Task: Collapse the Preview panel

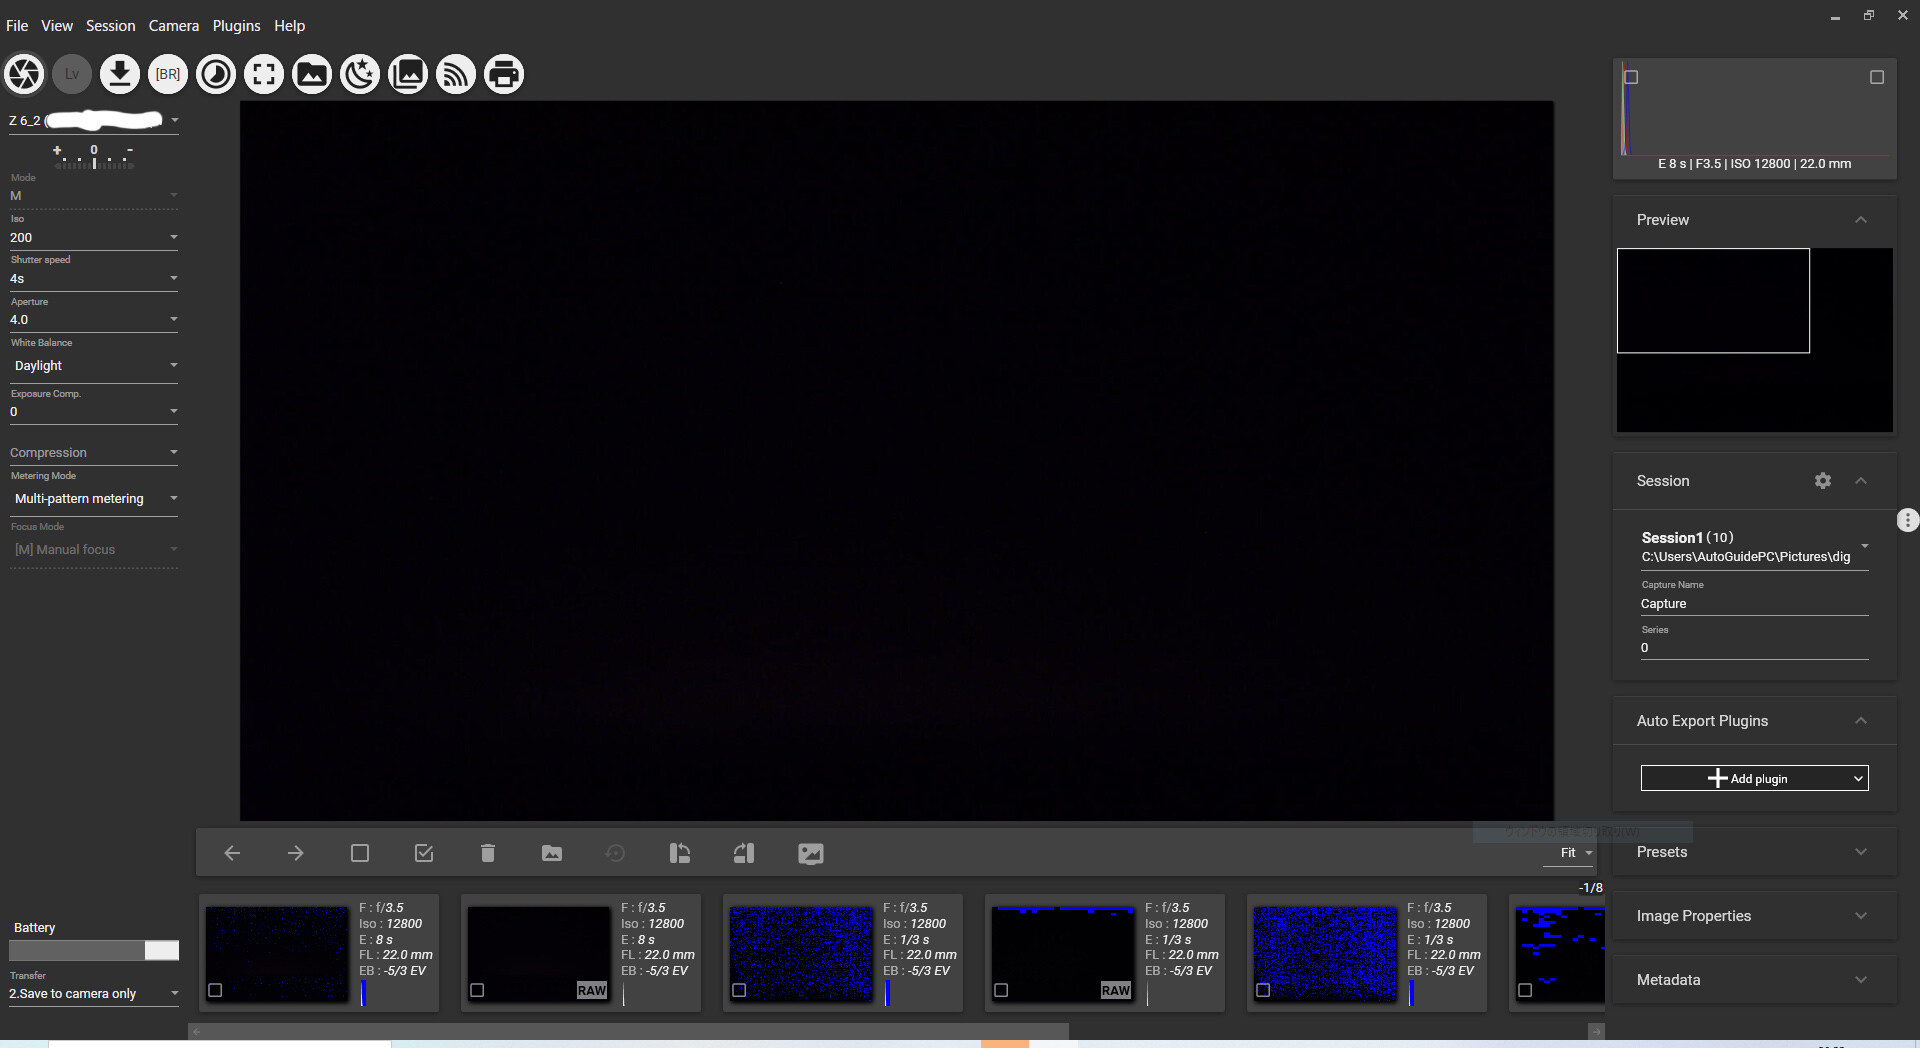Action: (x=1861, y=220)
